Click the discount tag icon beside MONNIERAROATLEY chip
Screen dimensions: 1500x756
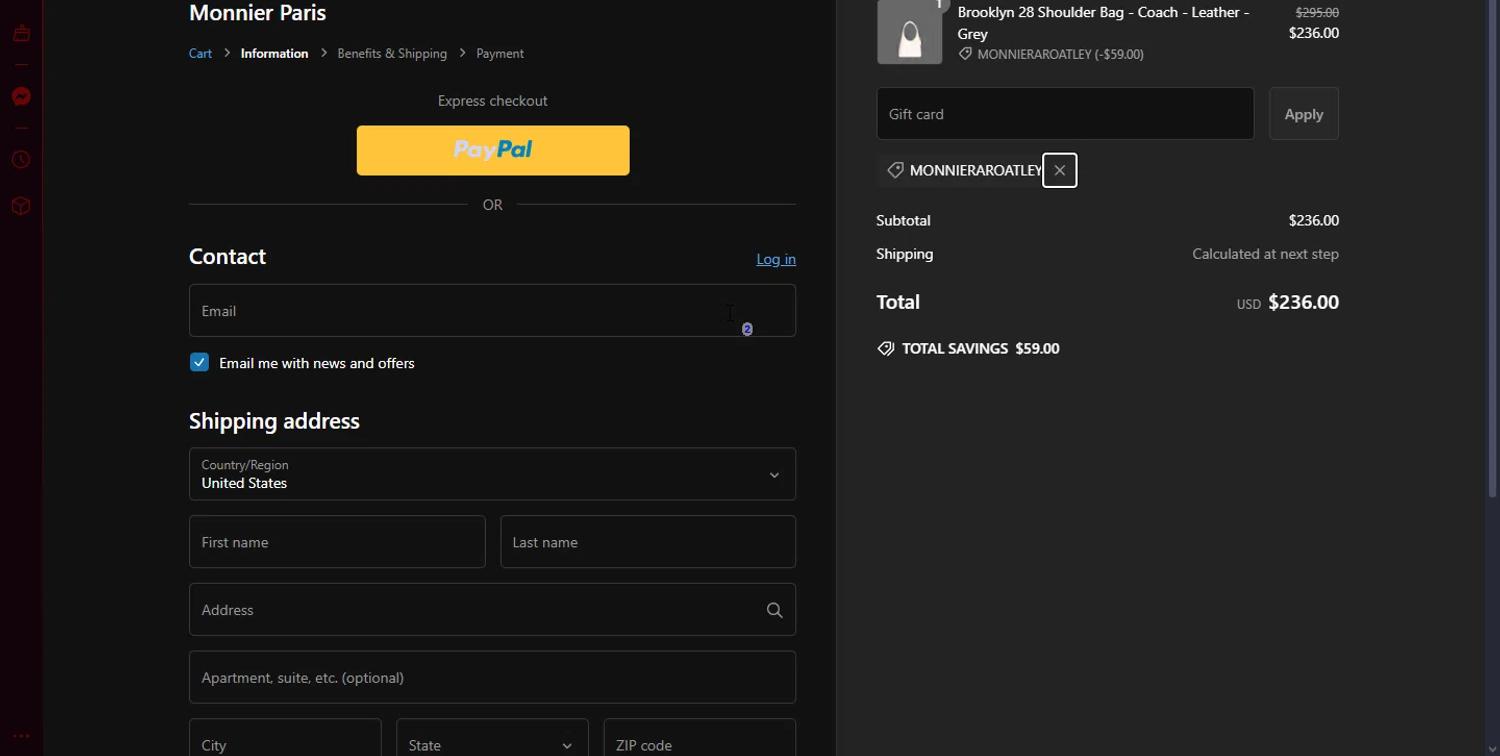[895, 170]
